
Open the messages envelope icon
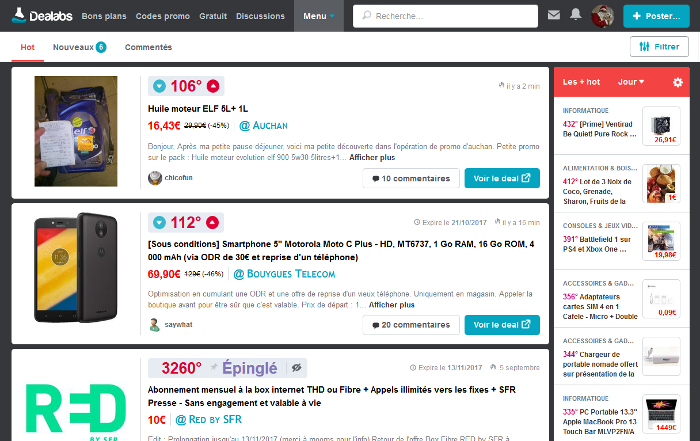(x=554, y=15)
